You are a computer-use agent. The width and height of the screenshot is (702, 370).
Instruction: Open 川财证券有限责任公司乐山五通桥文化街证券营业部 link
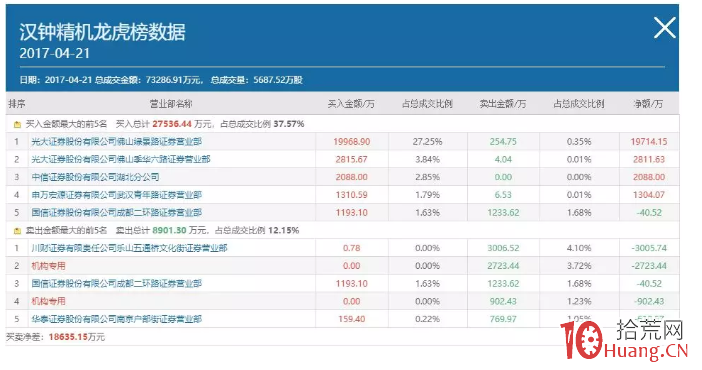pos(129,248)
